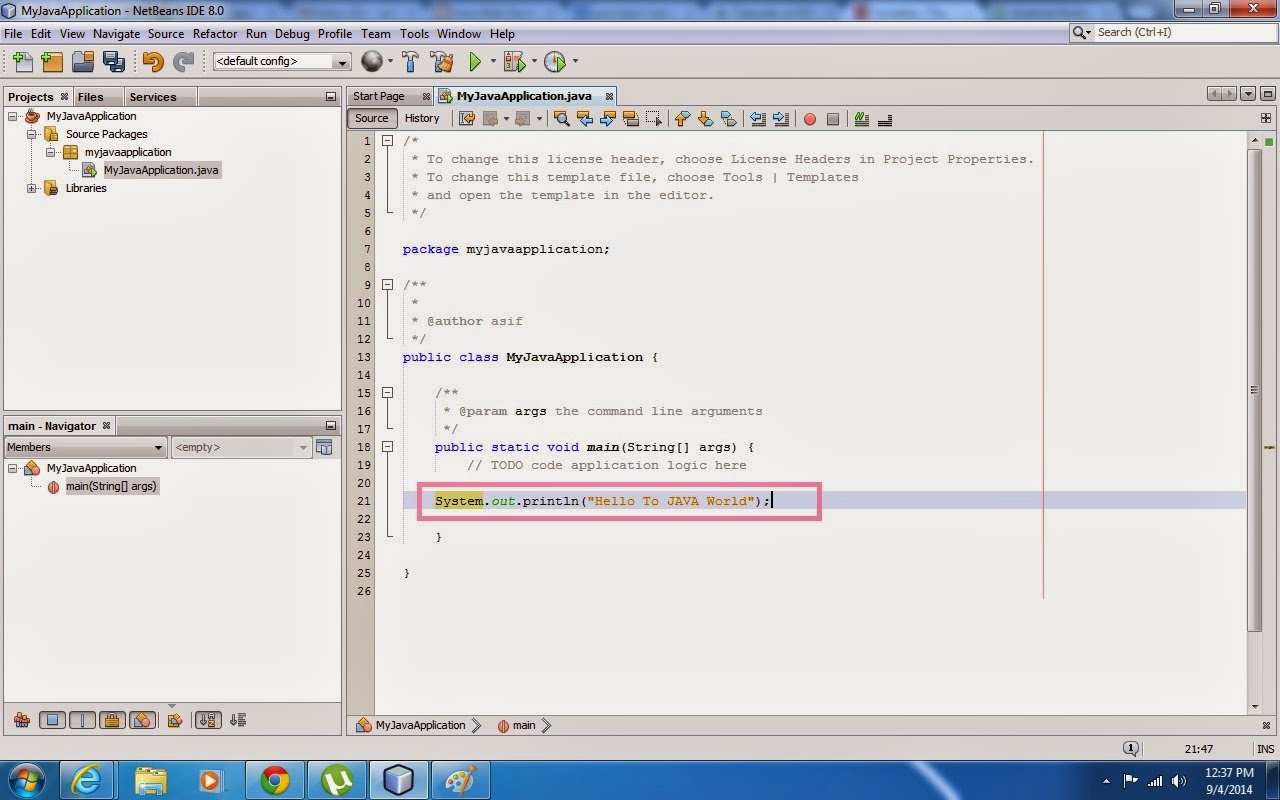The height and width of the screenshot is (800, 1280).
Task: Open dropdown arrow next to Debug Project
Action: [x=534, y=62]
